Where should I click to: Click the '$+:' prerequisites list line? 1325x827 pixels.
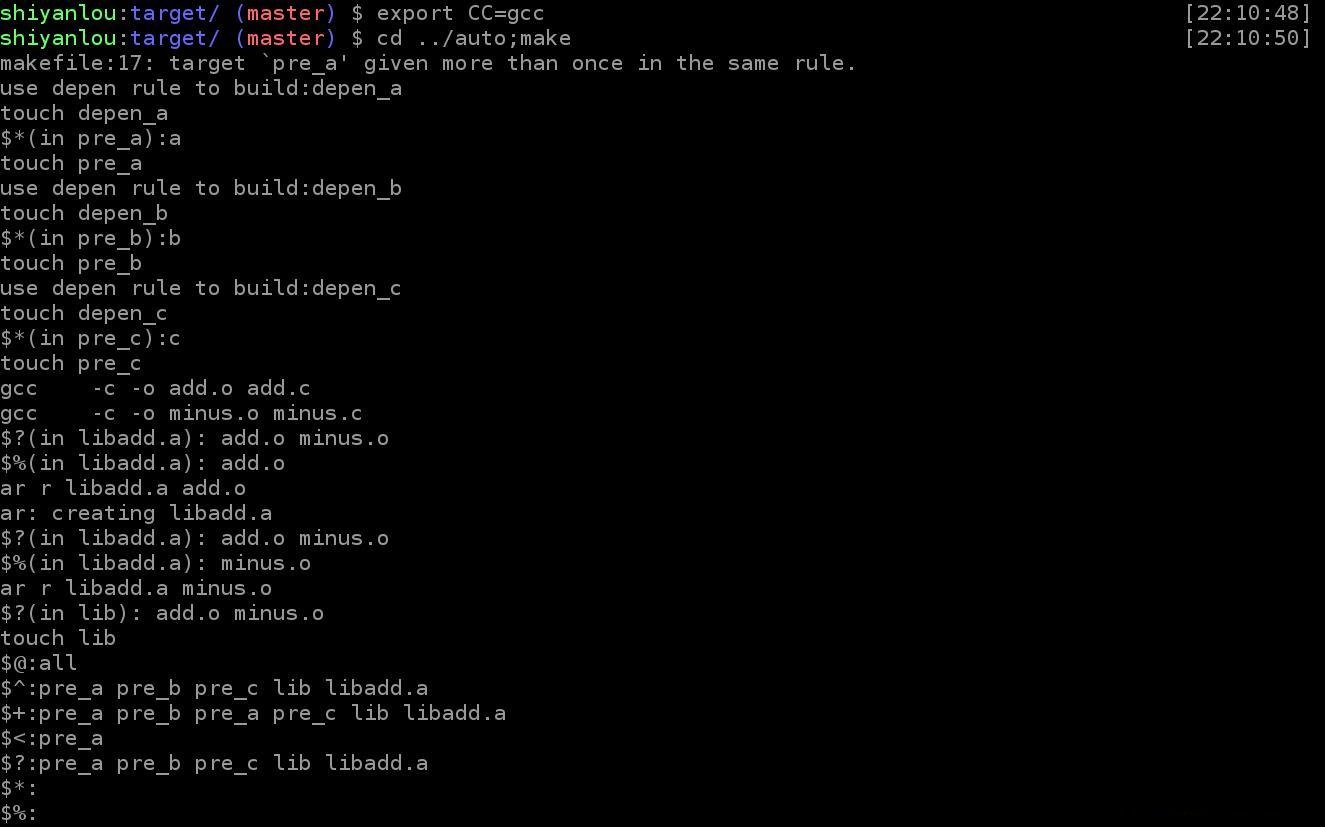coord(253,713)
